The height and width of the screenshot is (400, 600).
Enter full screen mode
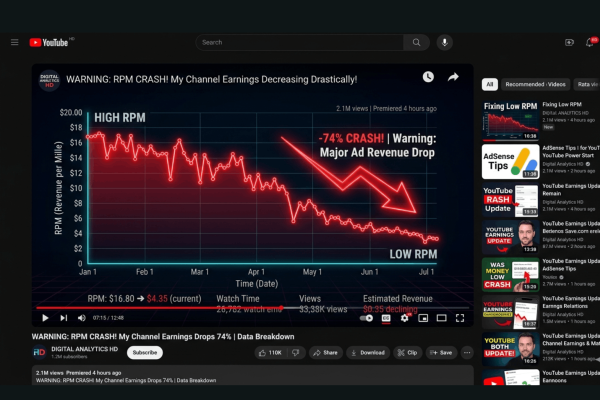pos(460,318)
